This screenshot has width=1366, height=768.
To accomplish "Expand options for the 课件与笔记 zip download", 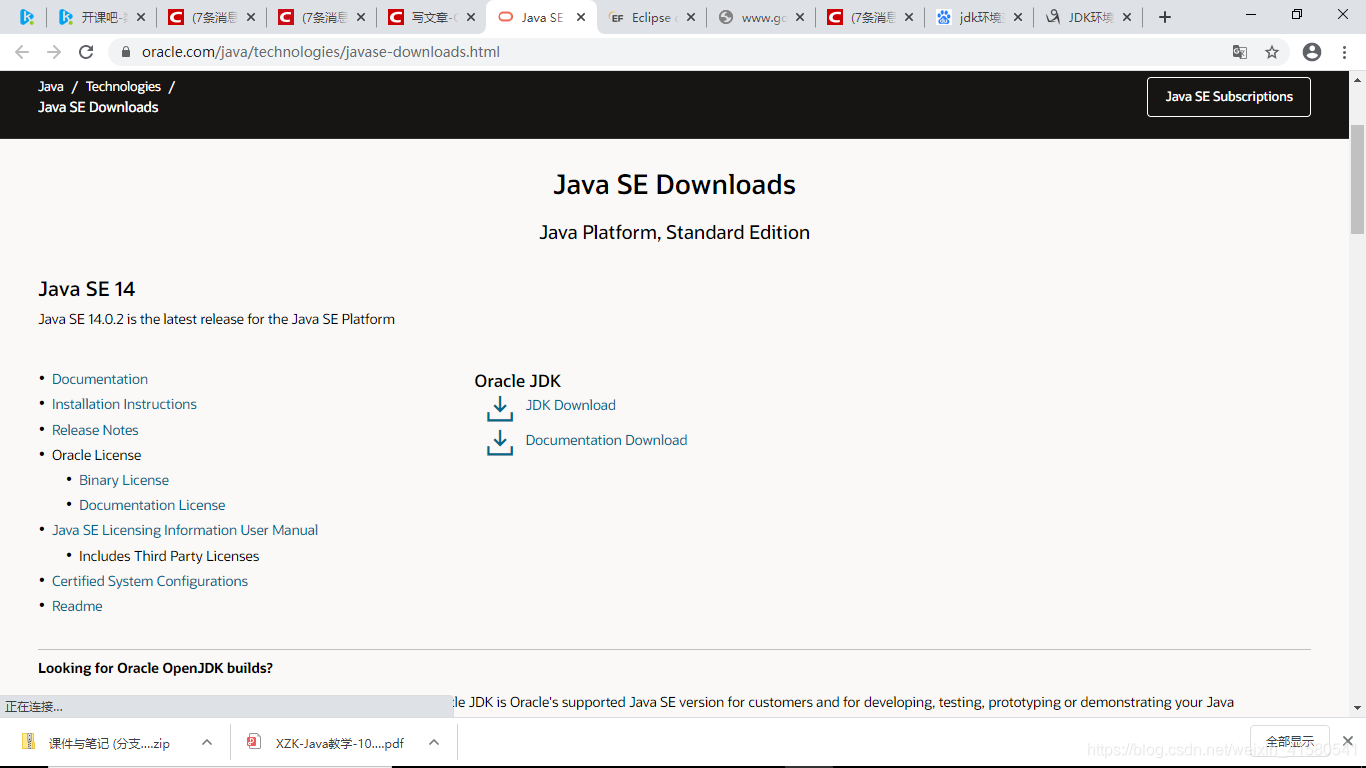I will 207,742.
